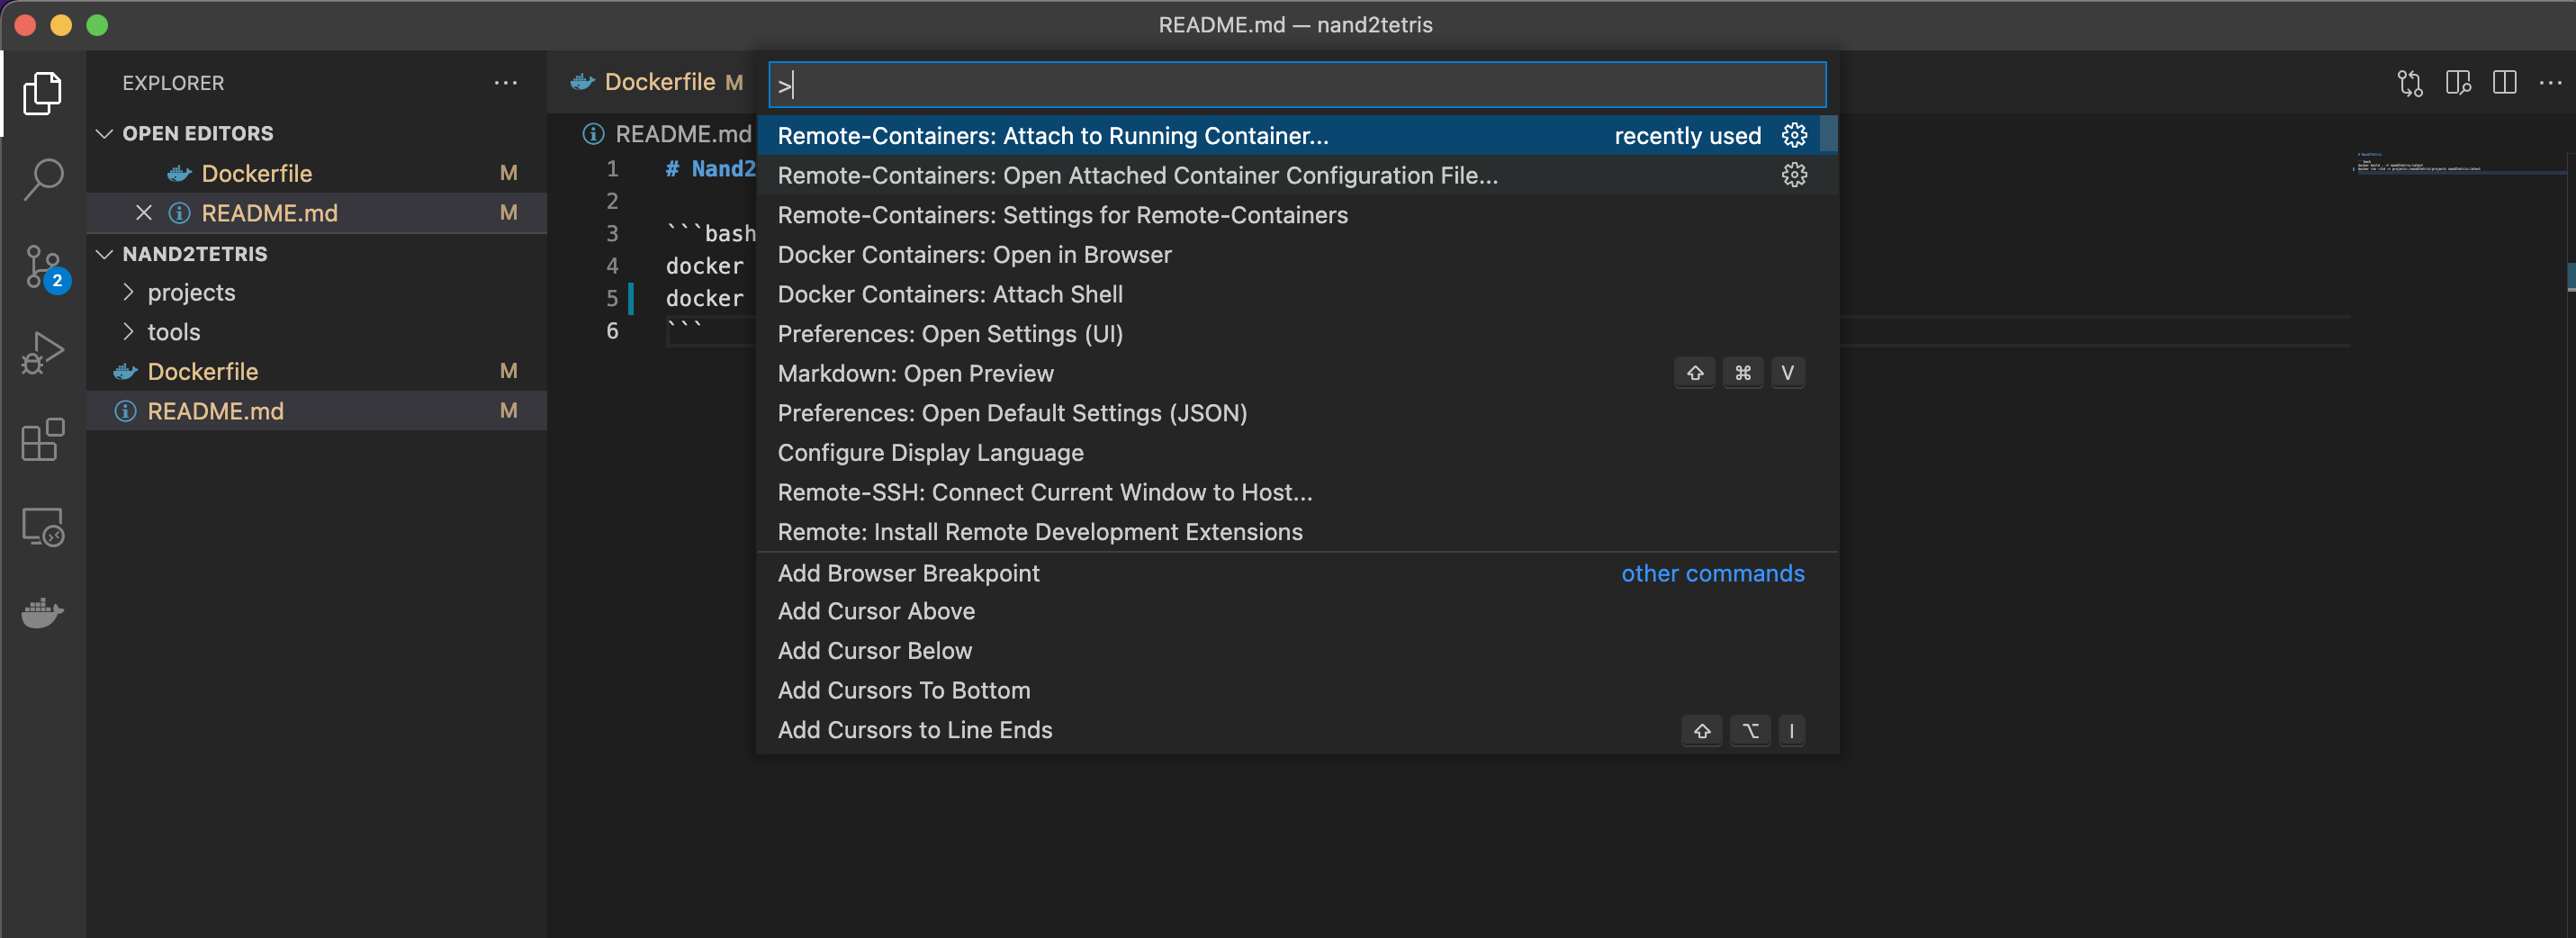Close README.md in Open Editors
The width and height of the screenshot is (2576, 938).
[144, 213]
